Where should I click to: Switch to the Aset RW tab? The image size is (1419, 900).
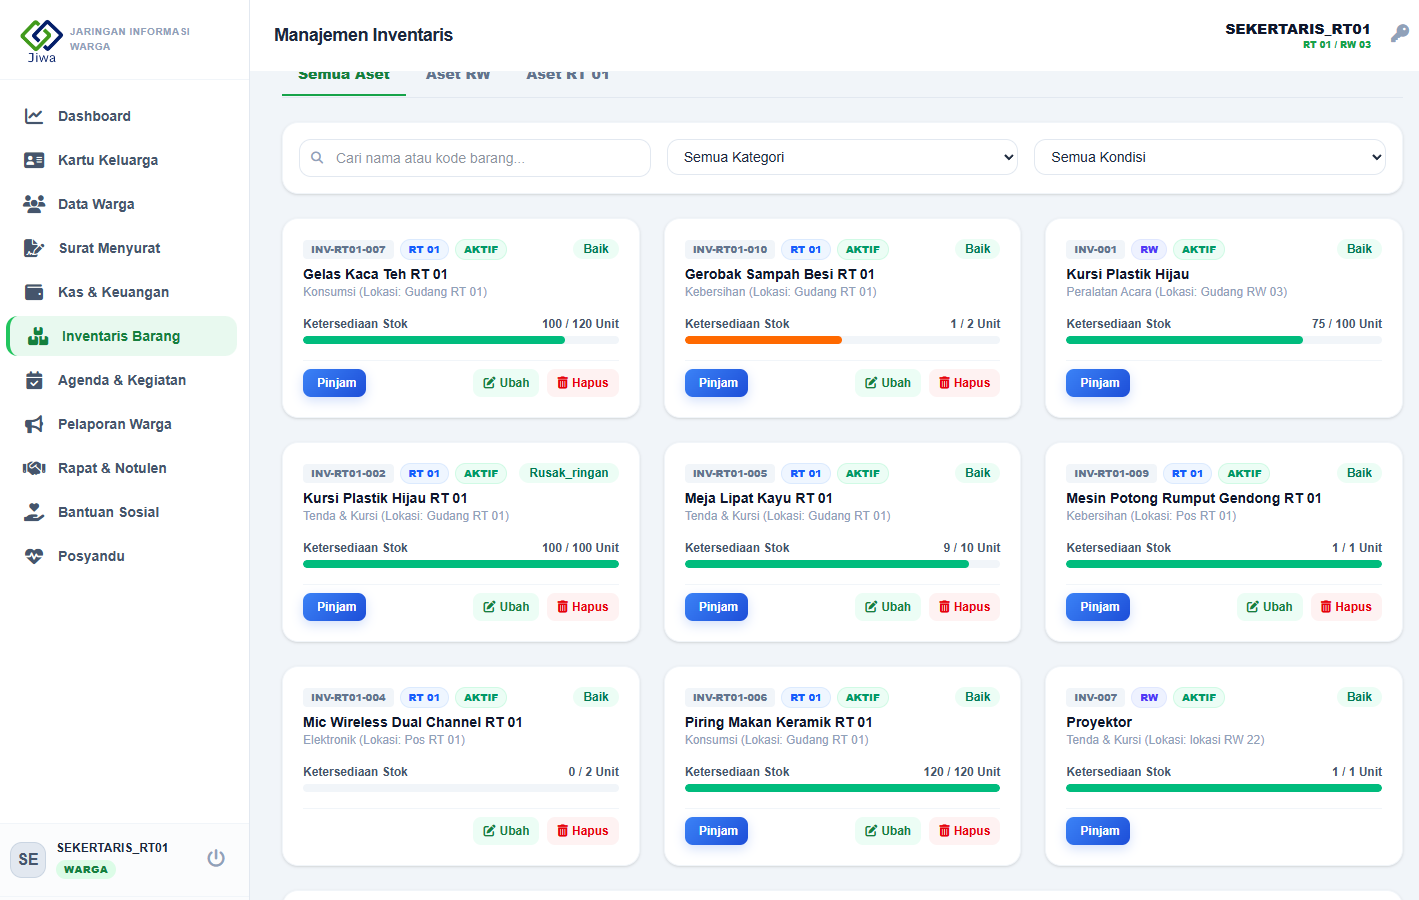coord(458,75)
